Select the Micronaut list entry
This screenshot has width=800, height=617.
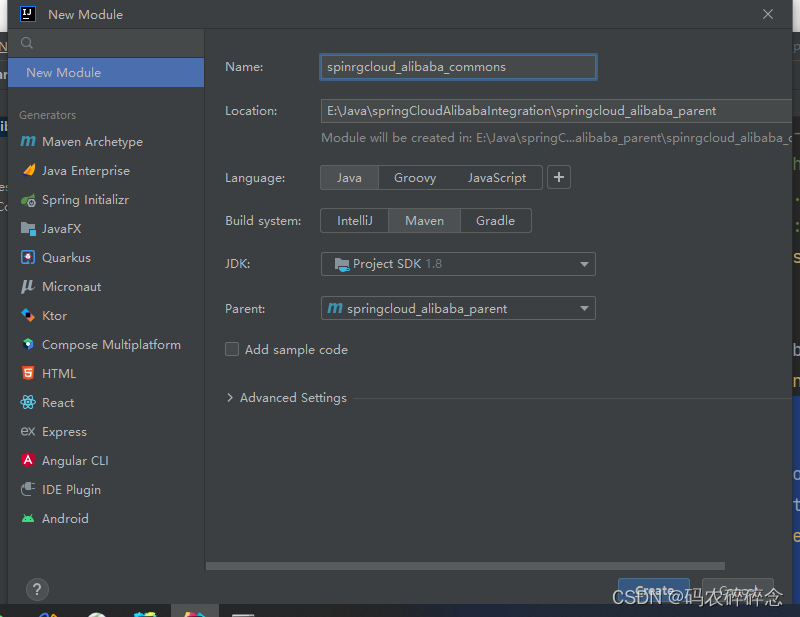tap(106, 286)
